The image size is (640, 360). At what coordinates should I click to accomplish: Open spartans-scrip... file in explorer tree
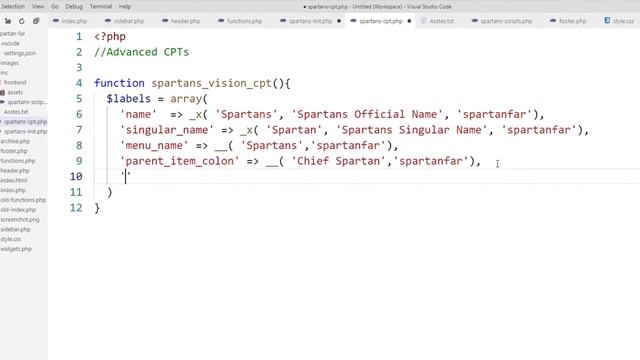click(27, 102)
